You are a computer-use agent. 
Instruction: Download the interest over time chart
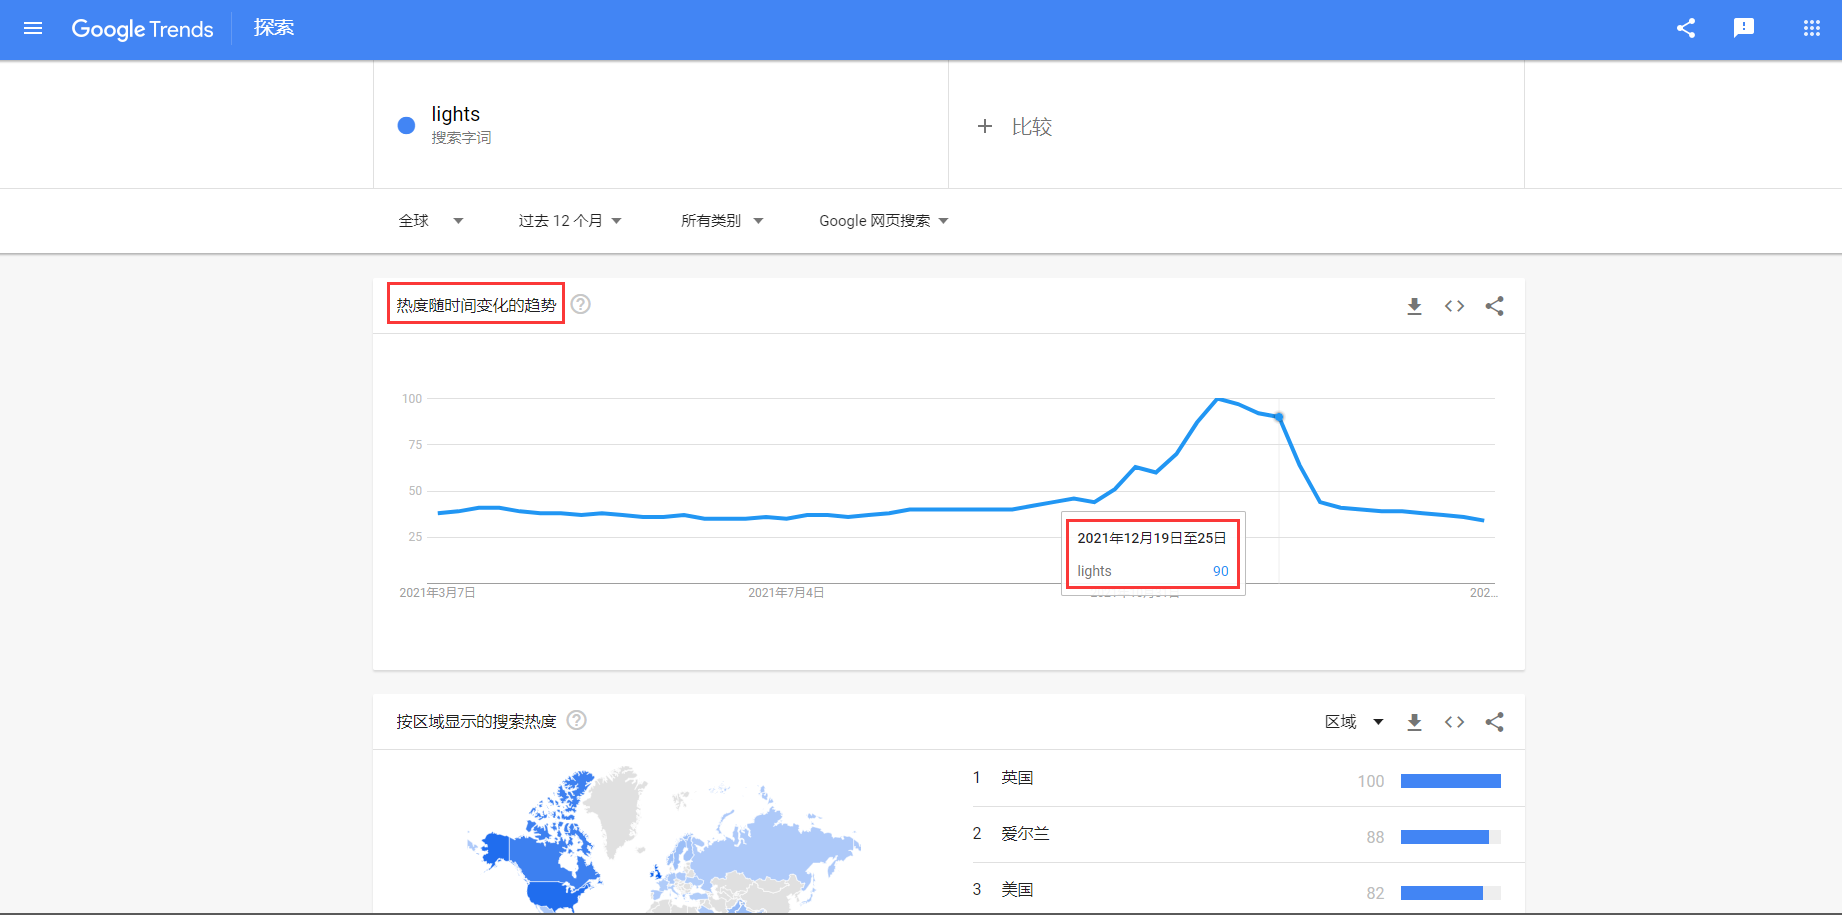[1414, 306]
